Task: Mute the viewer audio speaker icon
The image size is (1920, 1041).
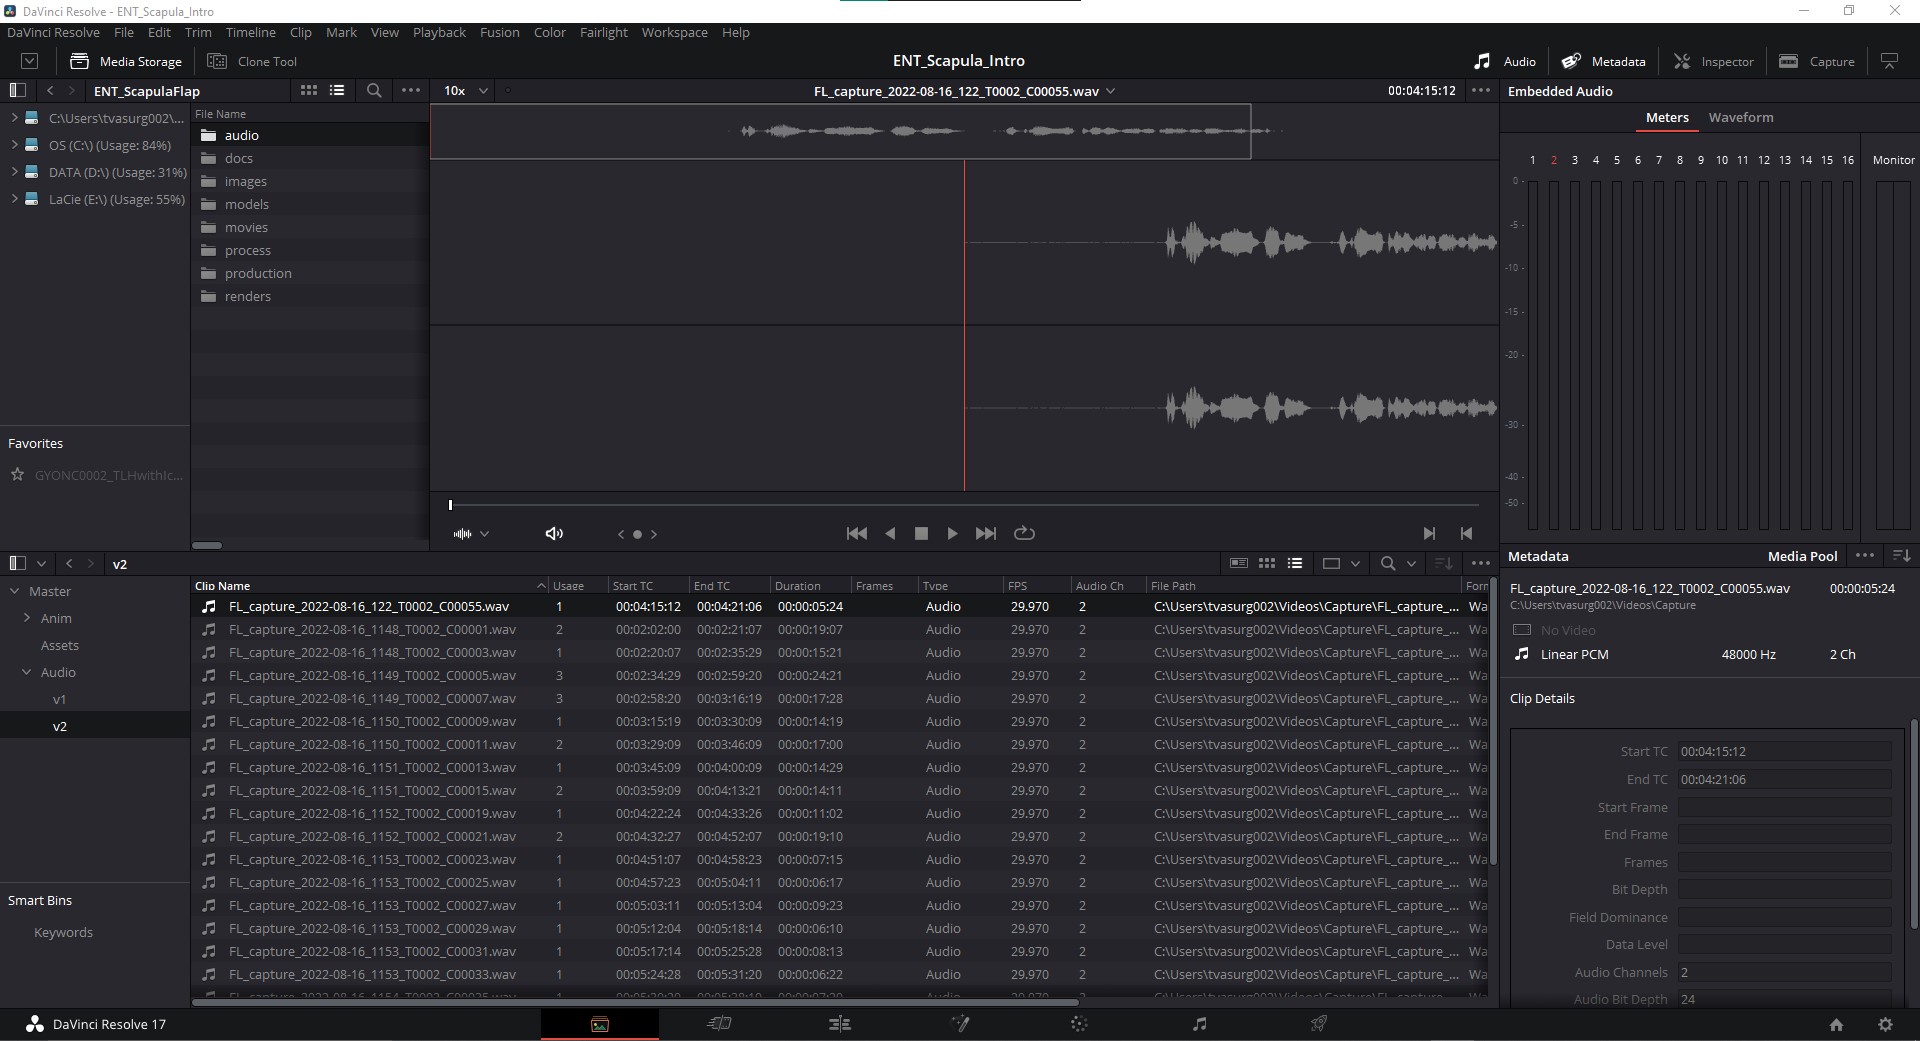Action: pos(554,534)
